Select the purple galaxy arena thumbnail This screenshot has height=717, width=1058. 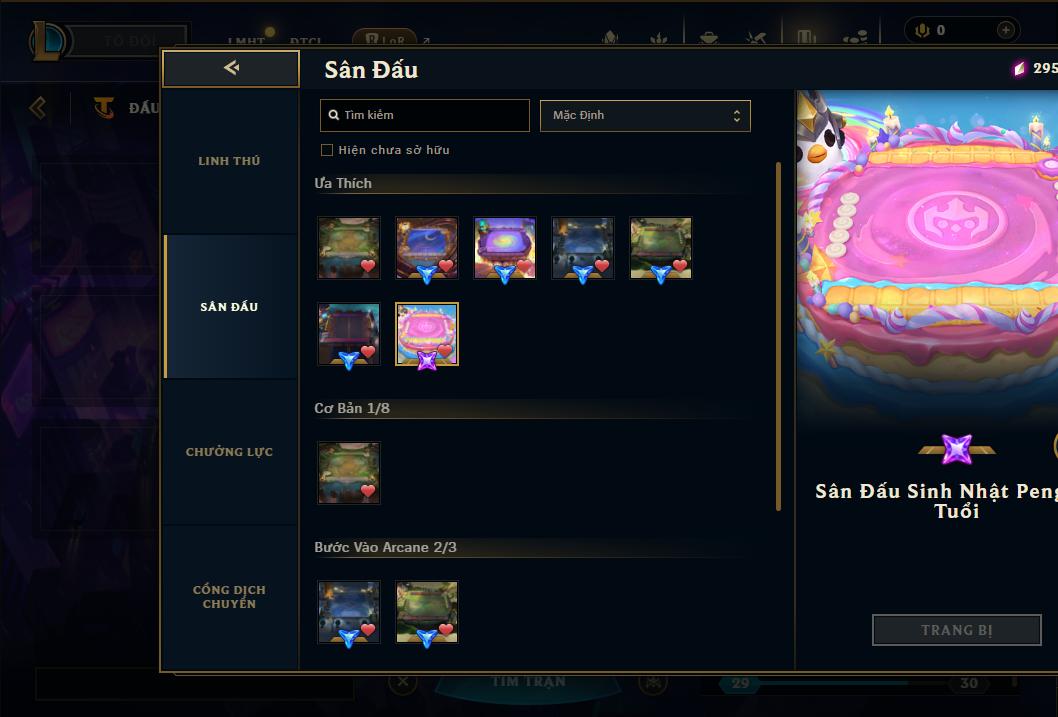[x=505, y=248]
